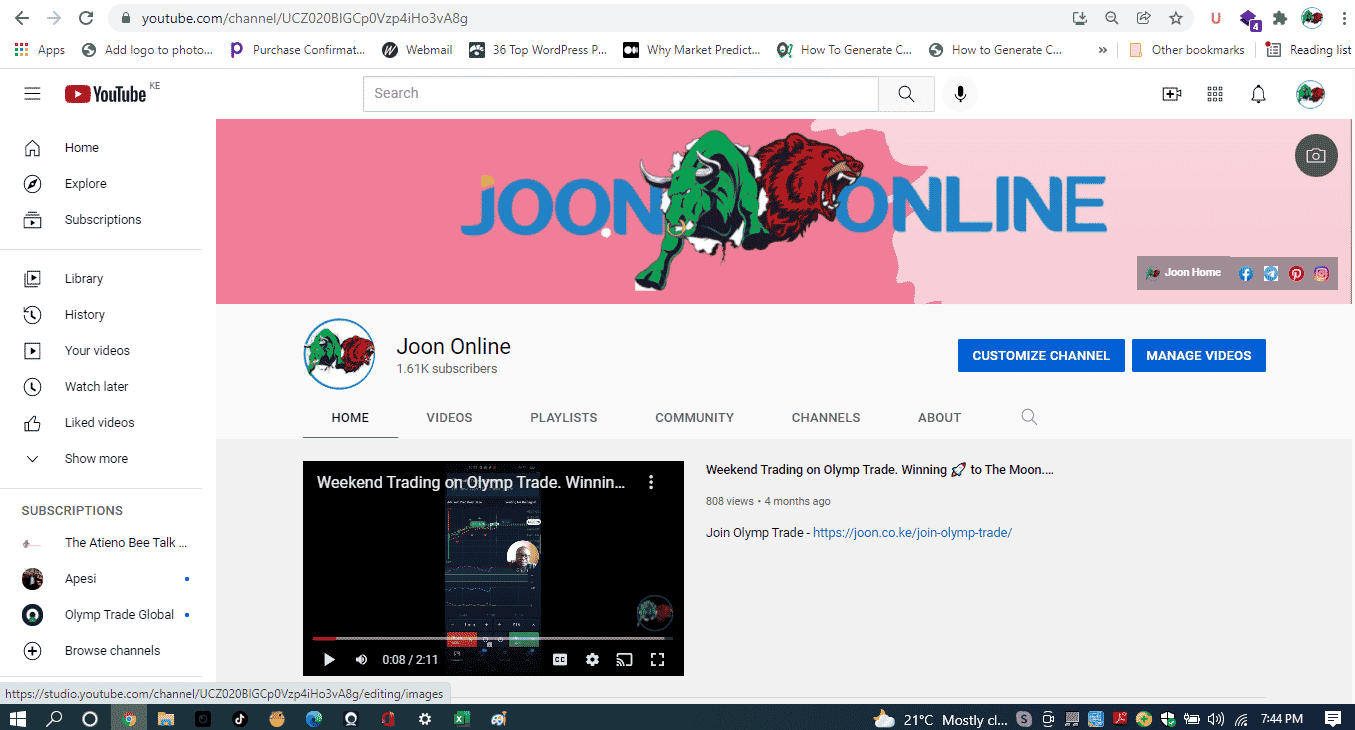Reload the page in the browser
The height and width of the screenshot is (730, 1355).
pyautogui.click(x=86, y=18)
